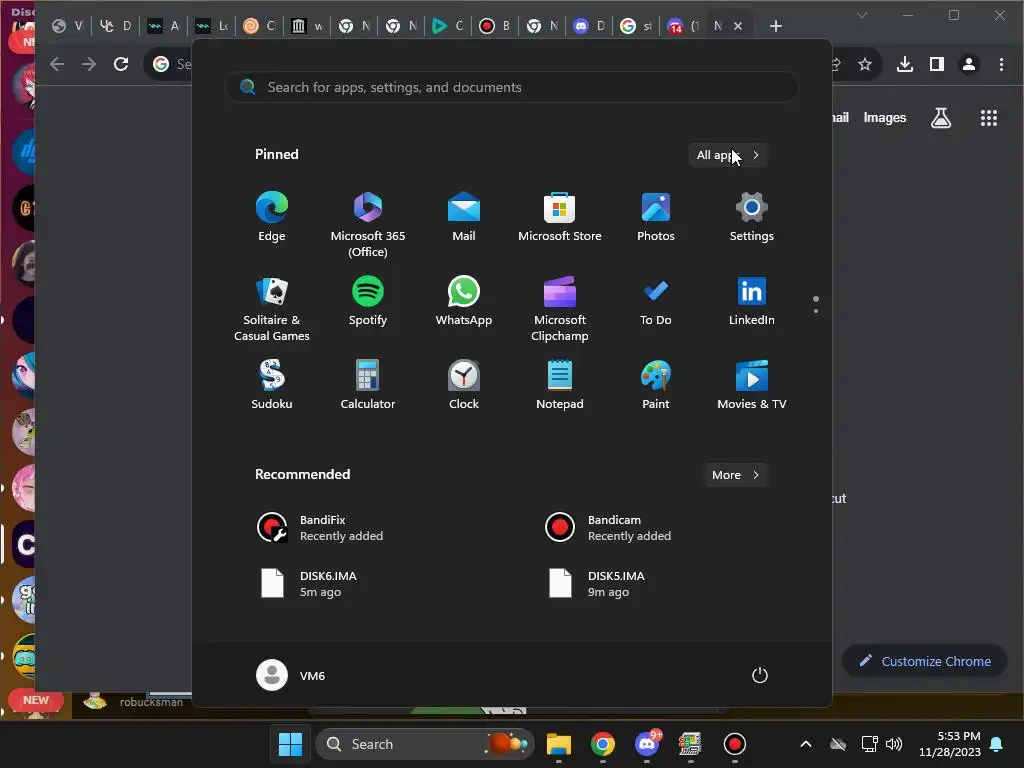This screenshot has height=768, width=1024.
Task: Open Settings from the Start menu
Action: pyautogui.click(x=752, y=217)
